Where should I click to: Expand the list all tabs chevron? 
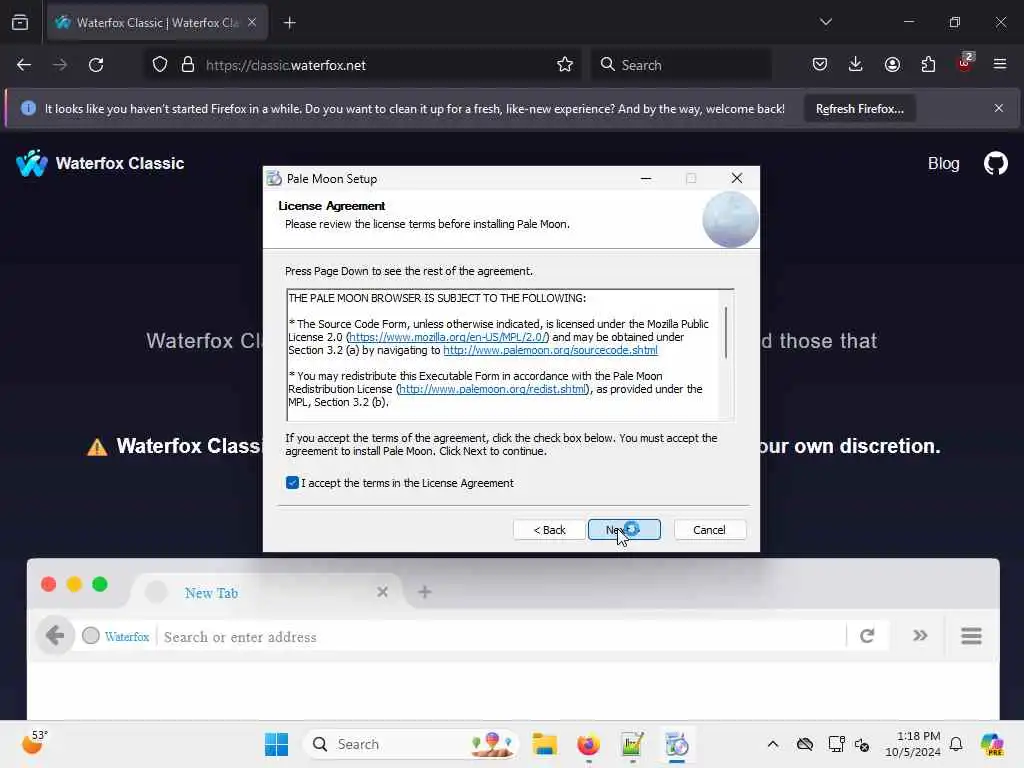[825, 22]
